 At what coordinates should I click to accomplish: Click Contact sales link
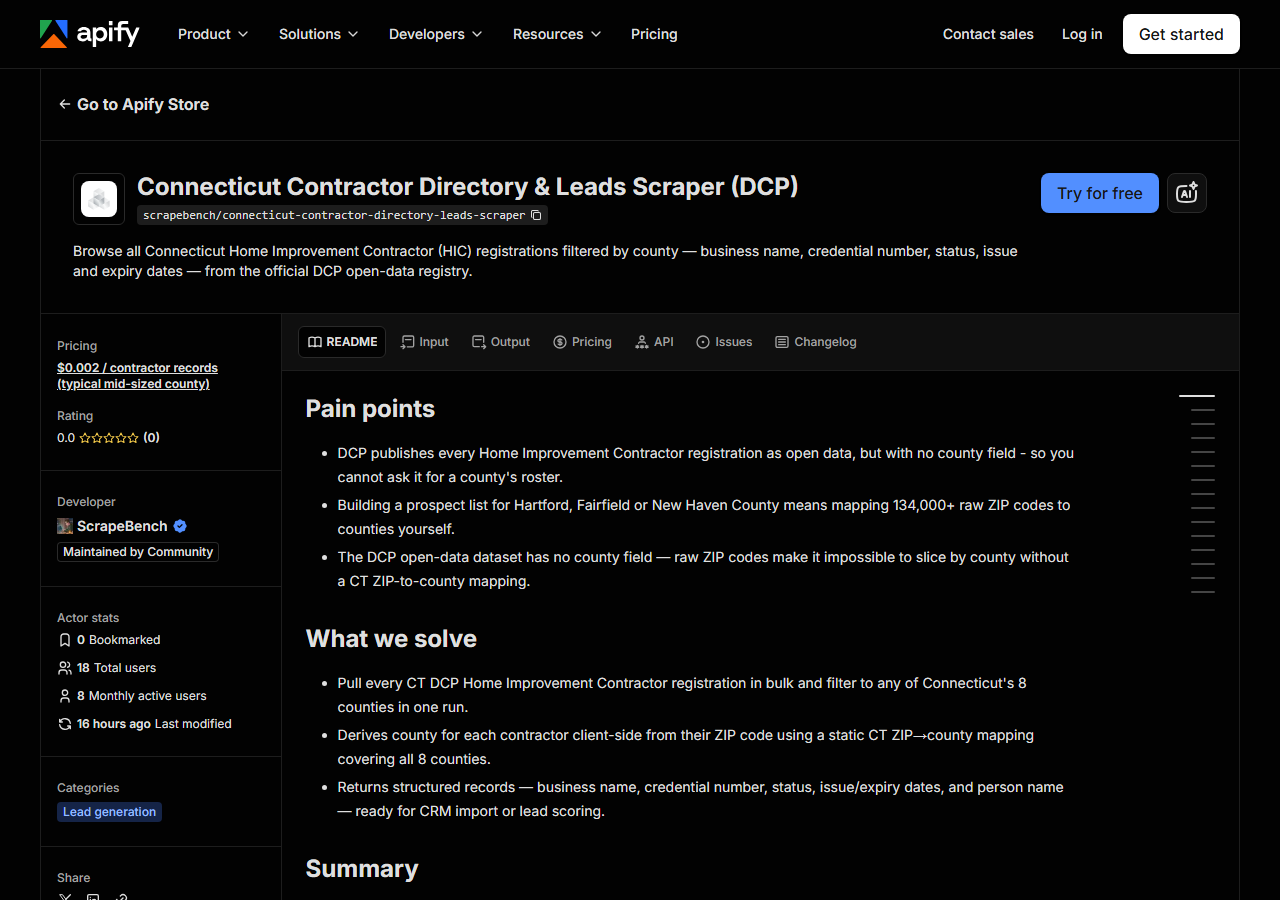point(988,34)
